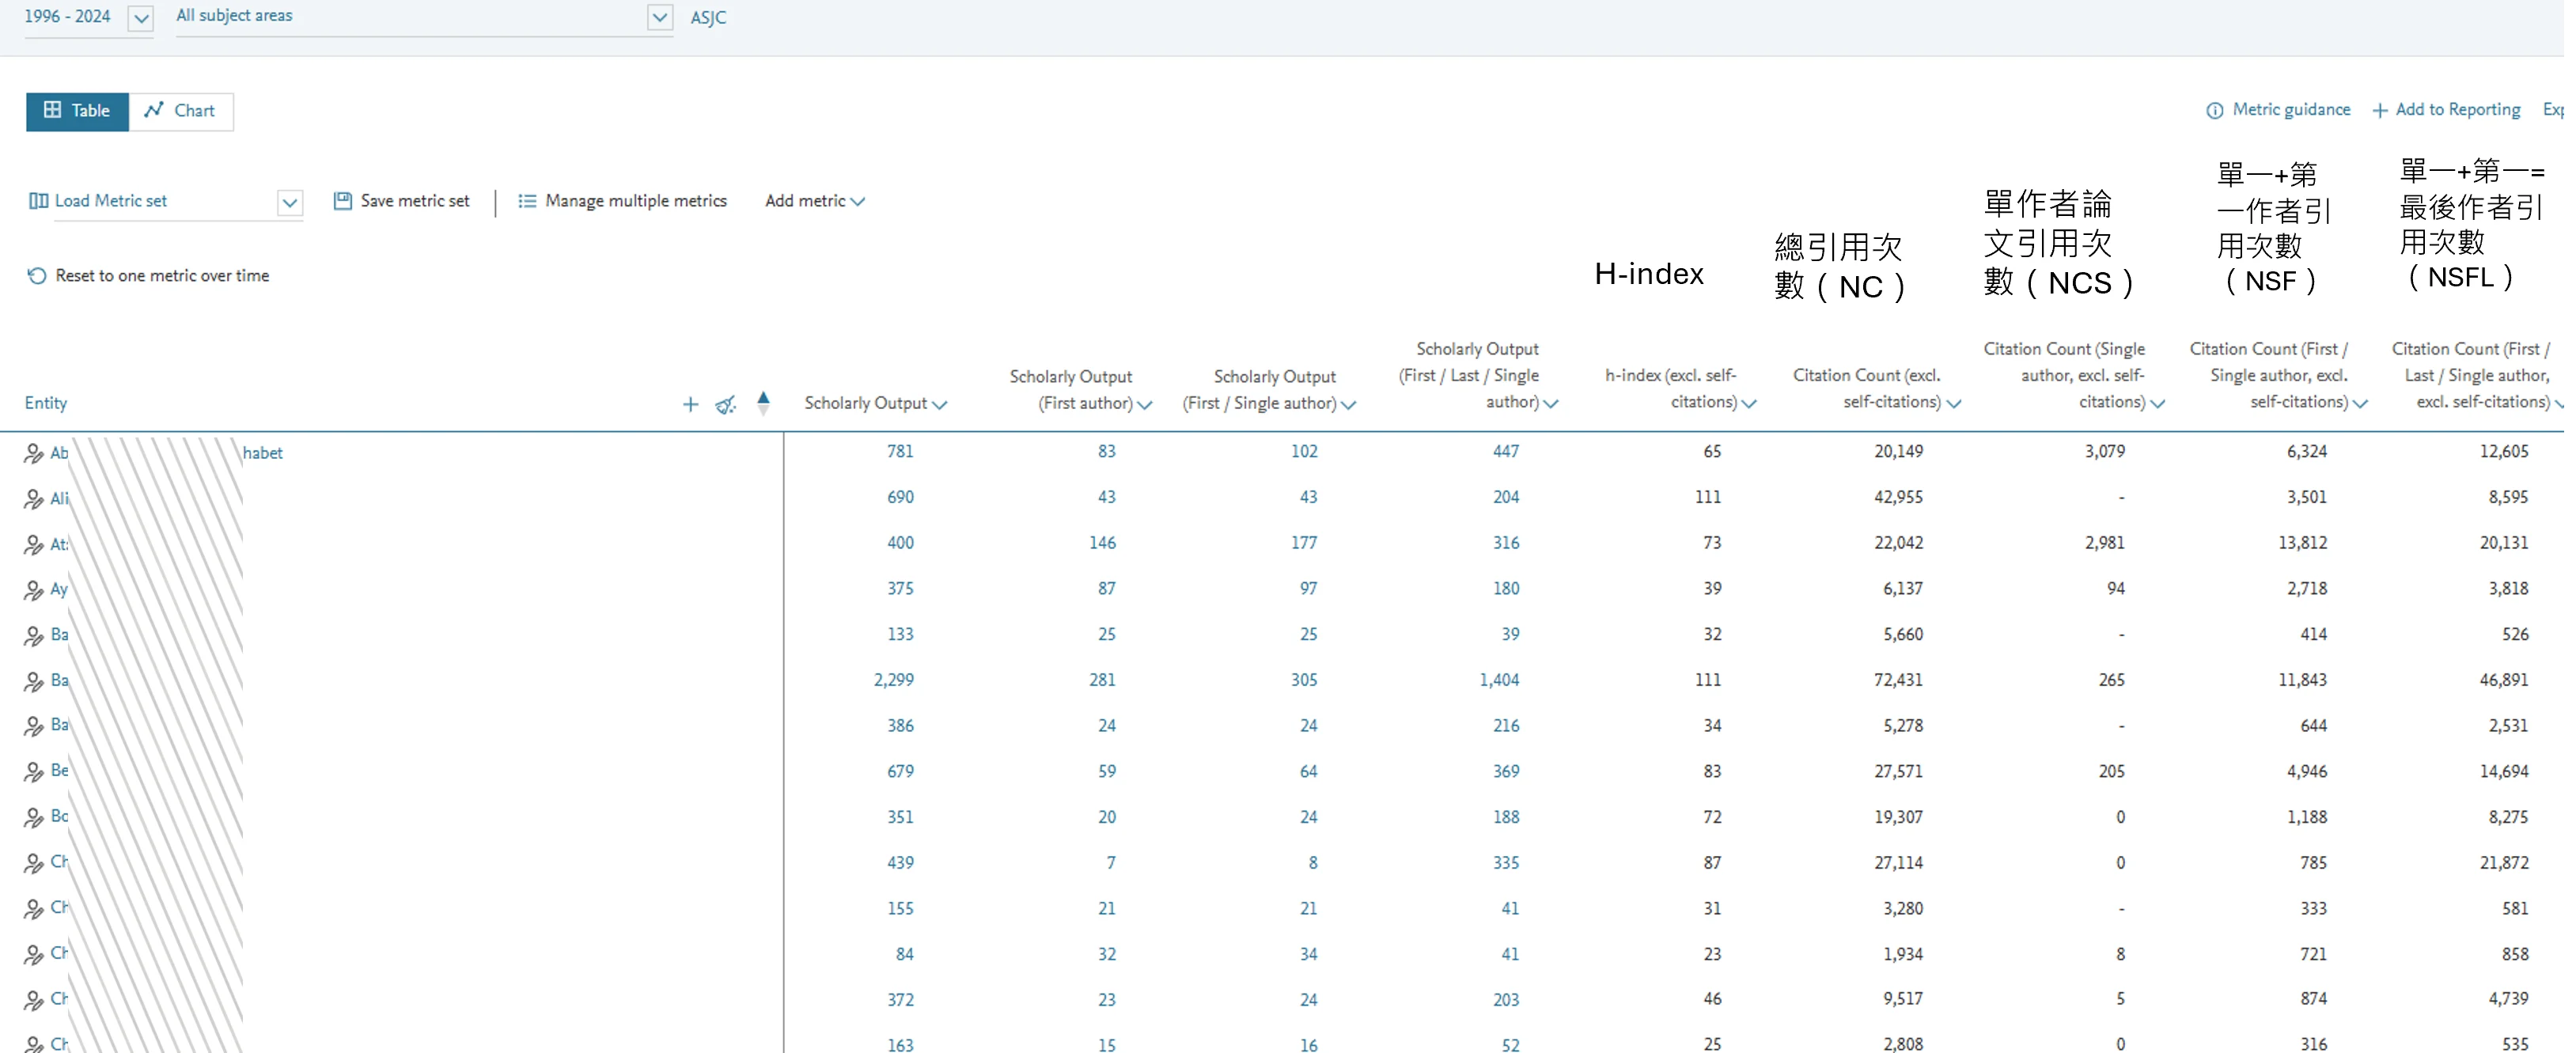This screenshot has width=2576, height=1053.
Task: Open the Load Metric set dropdown
Action: (x=289, y=202)
